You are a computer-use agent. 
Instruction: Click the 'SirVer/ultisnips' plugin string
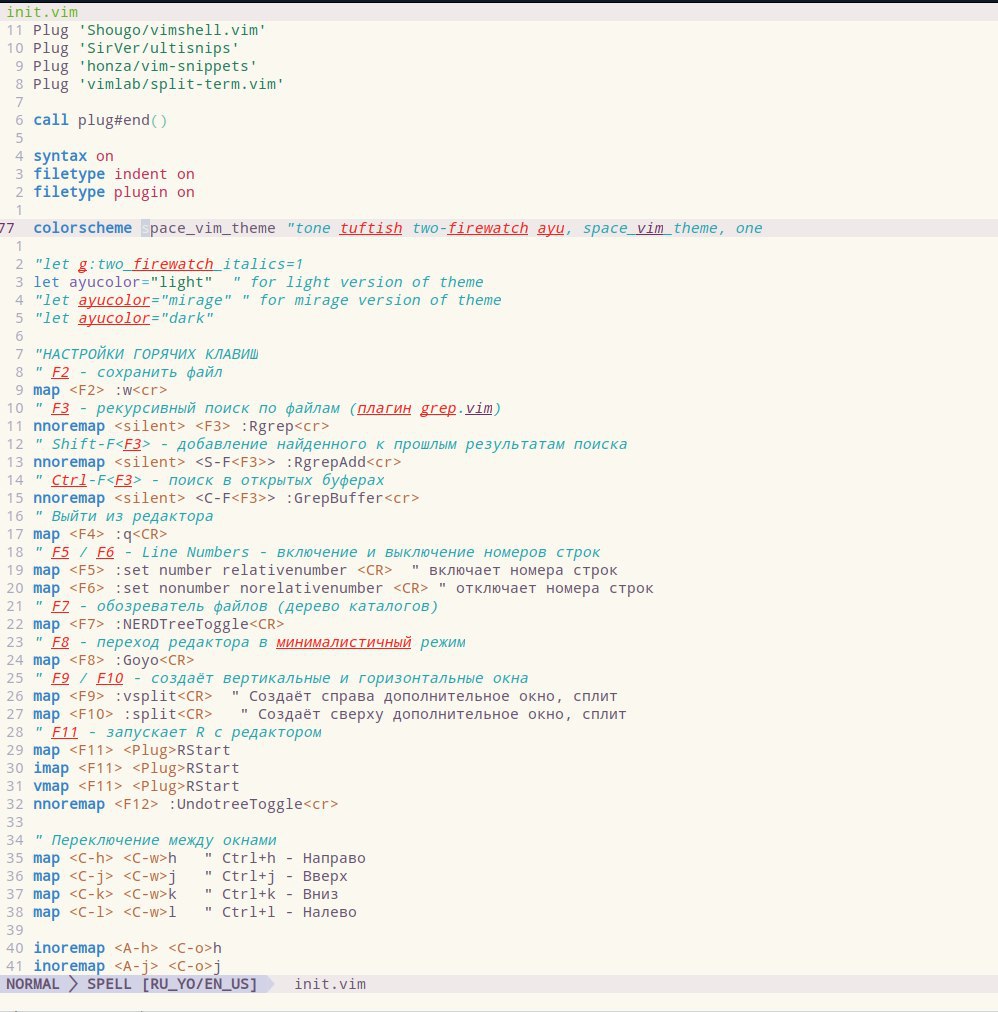coord(159,48)
